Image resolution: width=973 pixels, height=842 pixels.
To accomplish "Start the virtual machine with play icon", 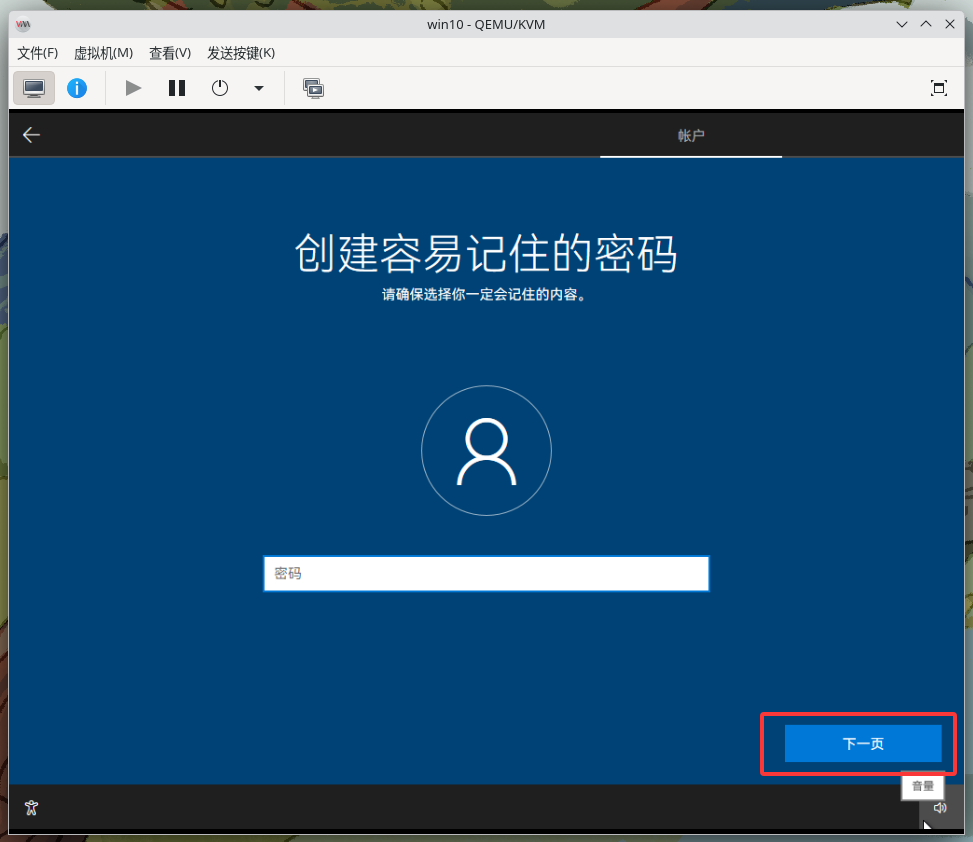I will tap(133, 88).
